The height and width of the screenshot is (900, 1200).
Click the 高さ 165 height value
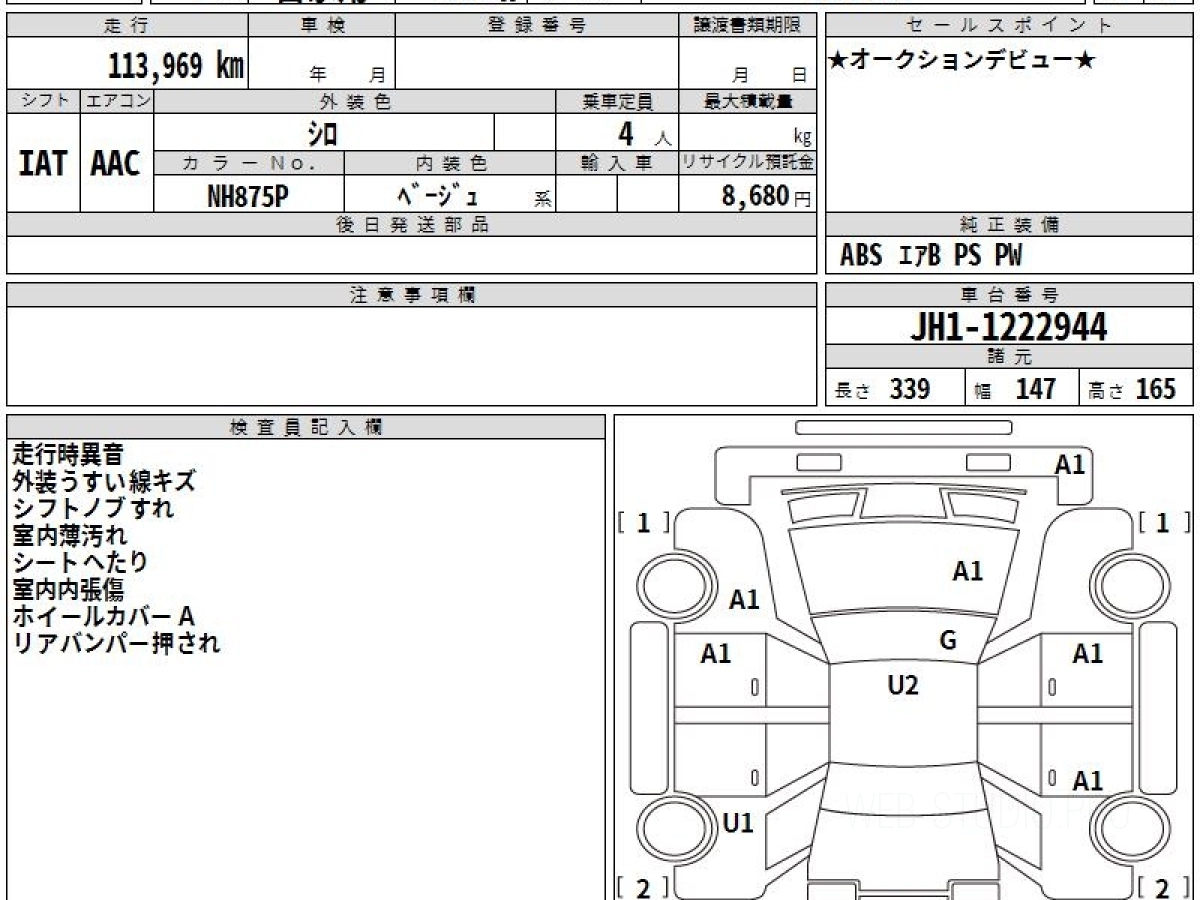(1132, 389)
